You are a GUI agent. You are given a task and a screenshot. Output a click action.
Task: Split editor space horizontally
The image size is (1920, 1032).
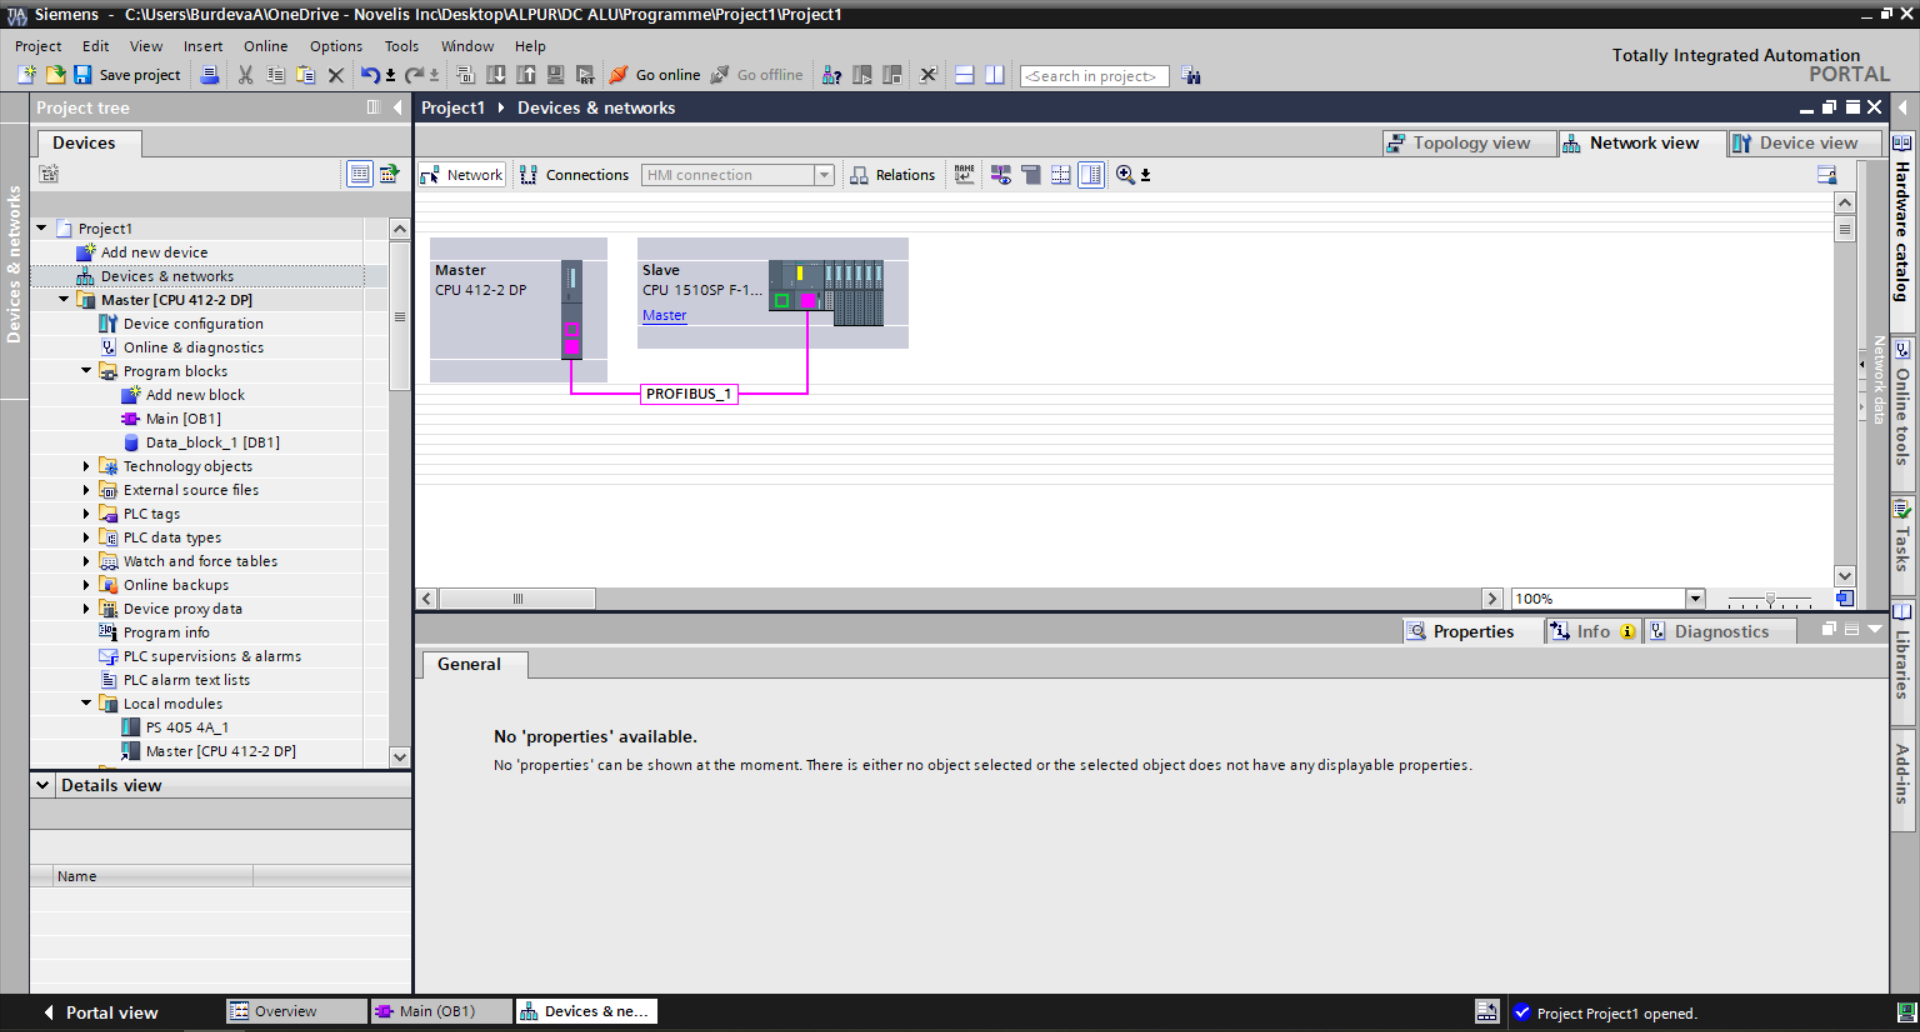pos(964,75)
